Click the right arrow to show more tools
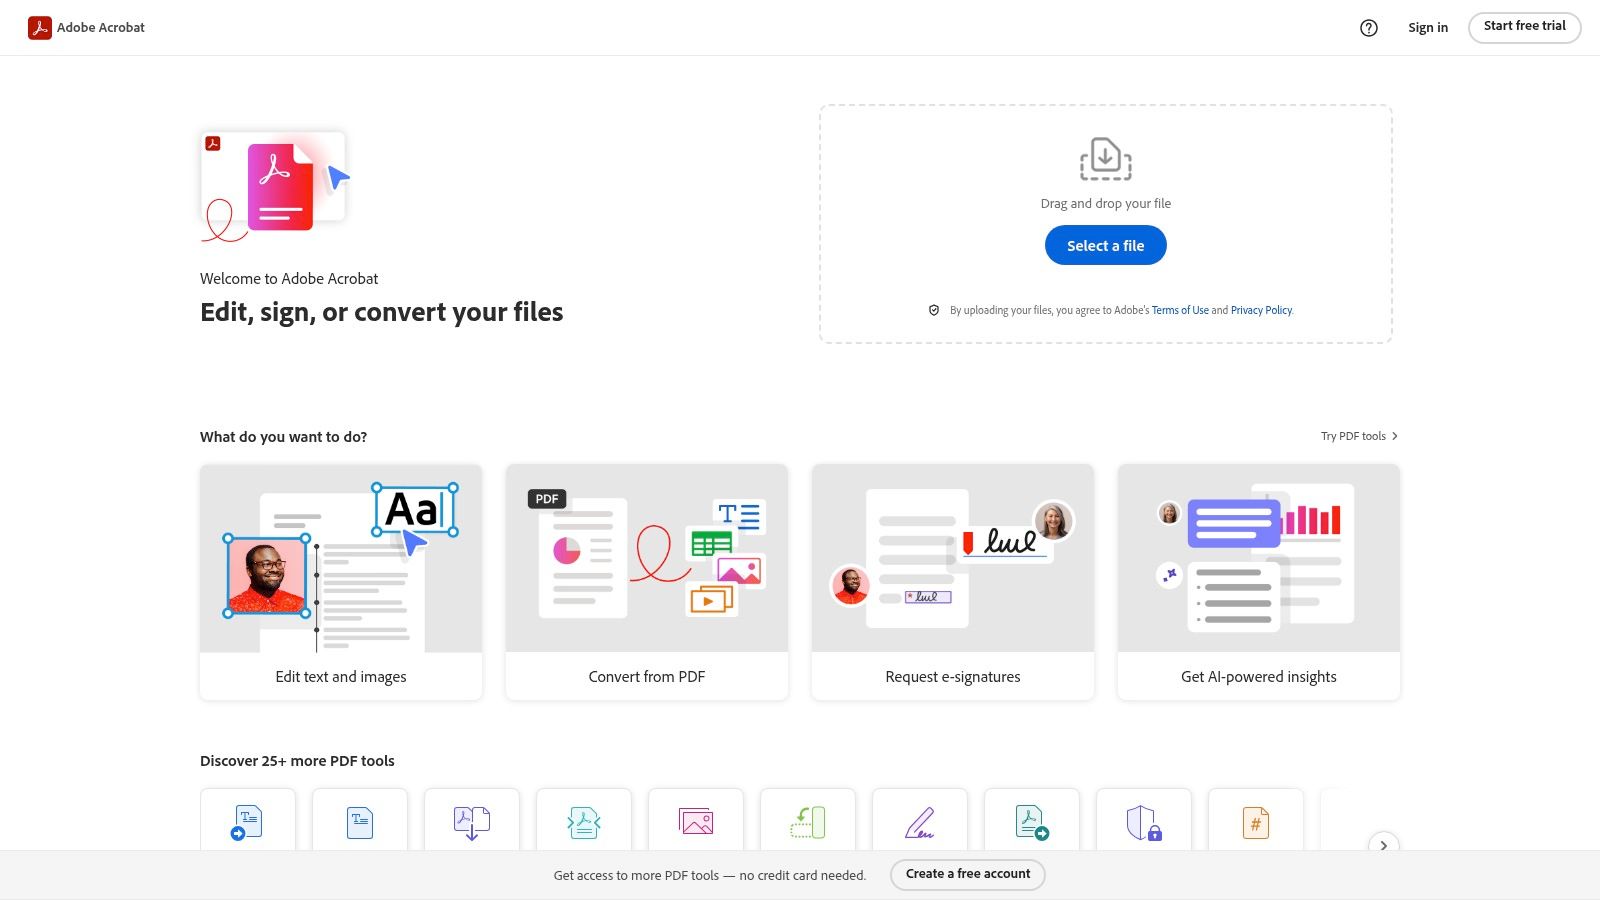The height and width of the screenshot is (900, 1600). tap(1384, 845)
